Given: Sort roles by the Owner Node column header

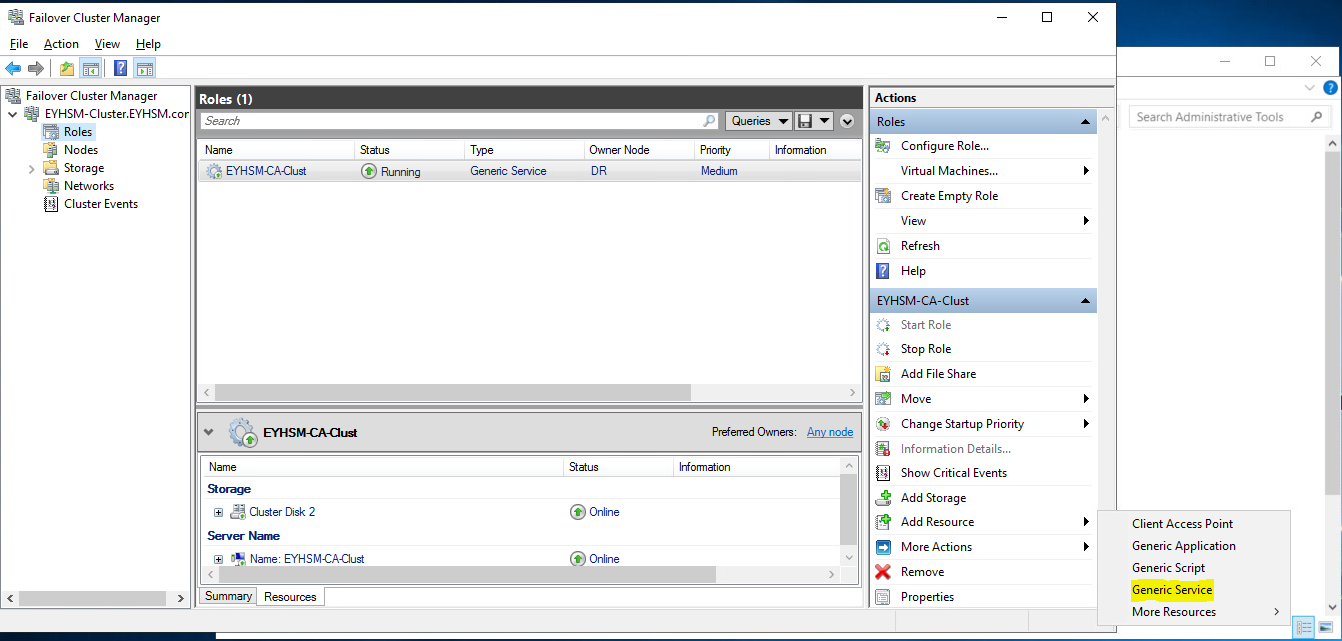Looking at the screenshot, I should click(x=640, y=150).
